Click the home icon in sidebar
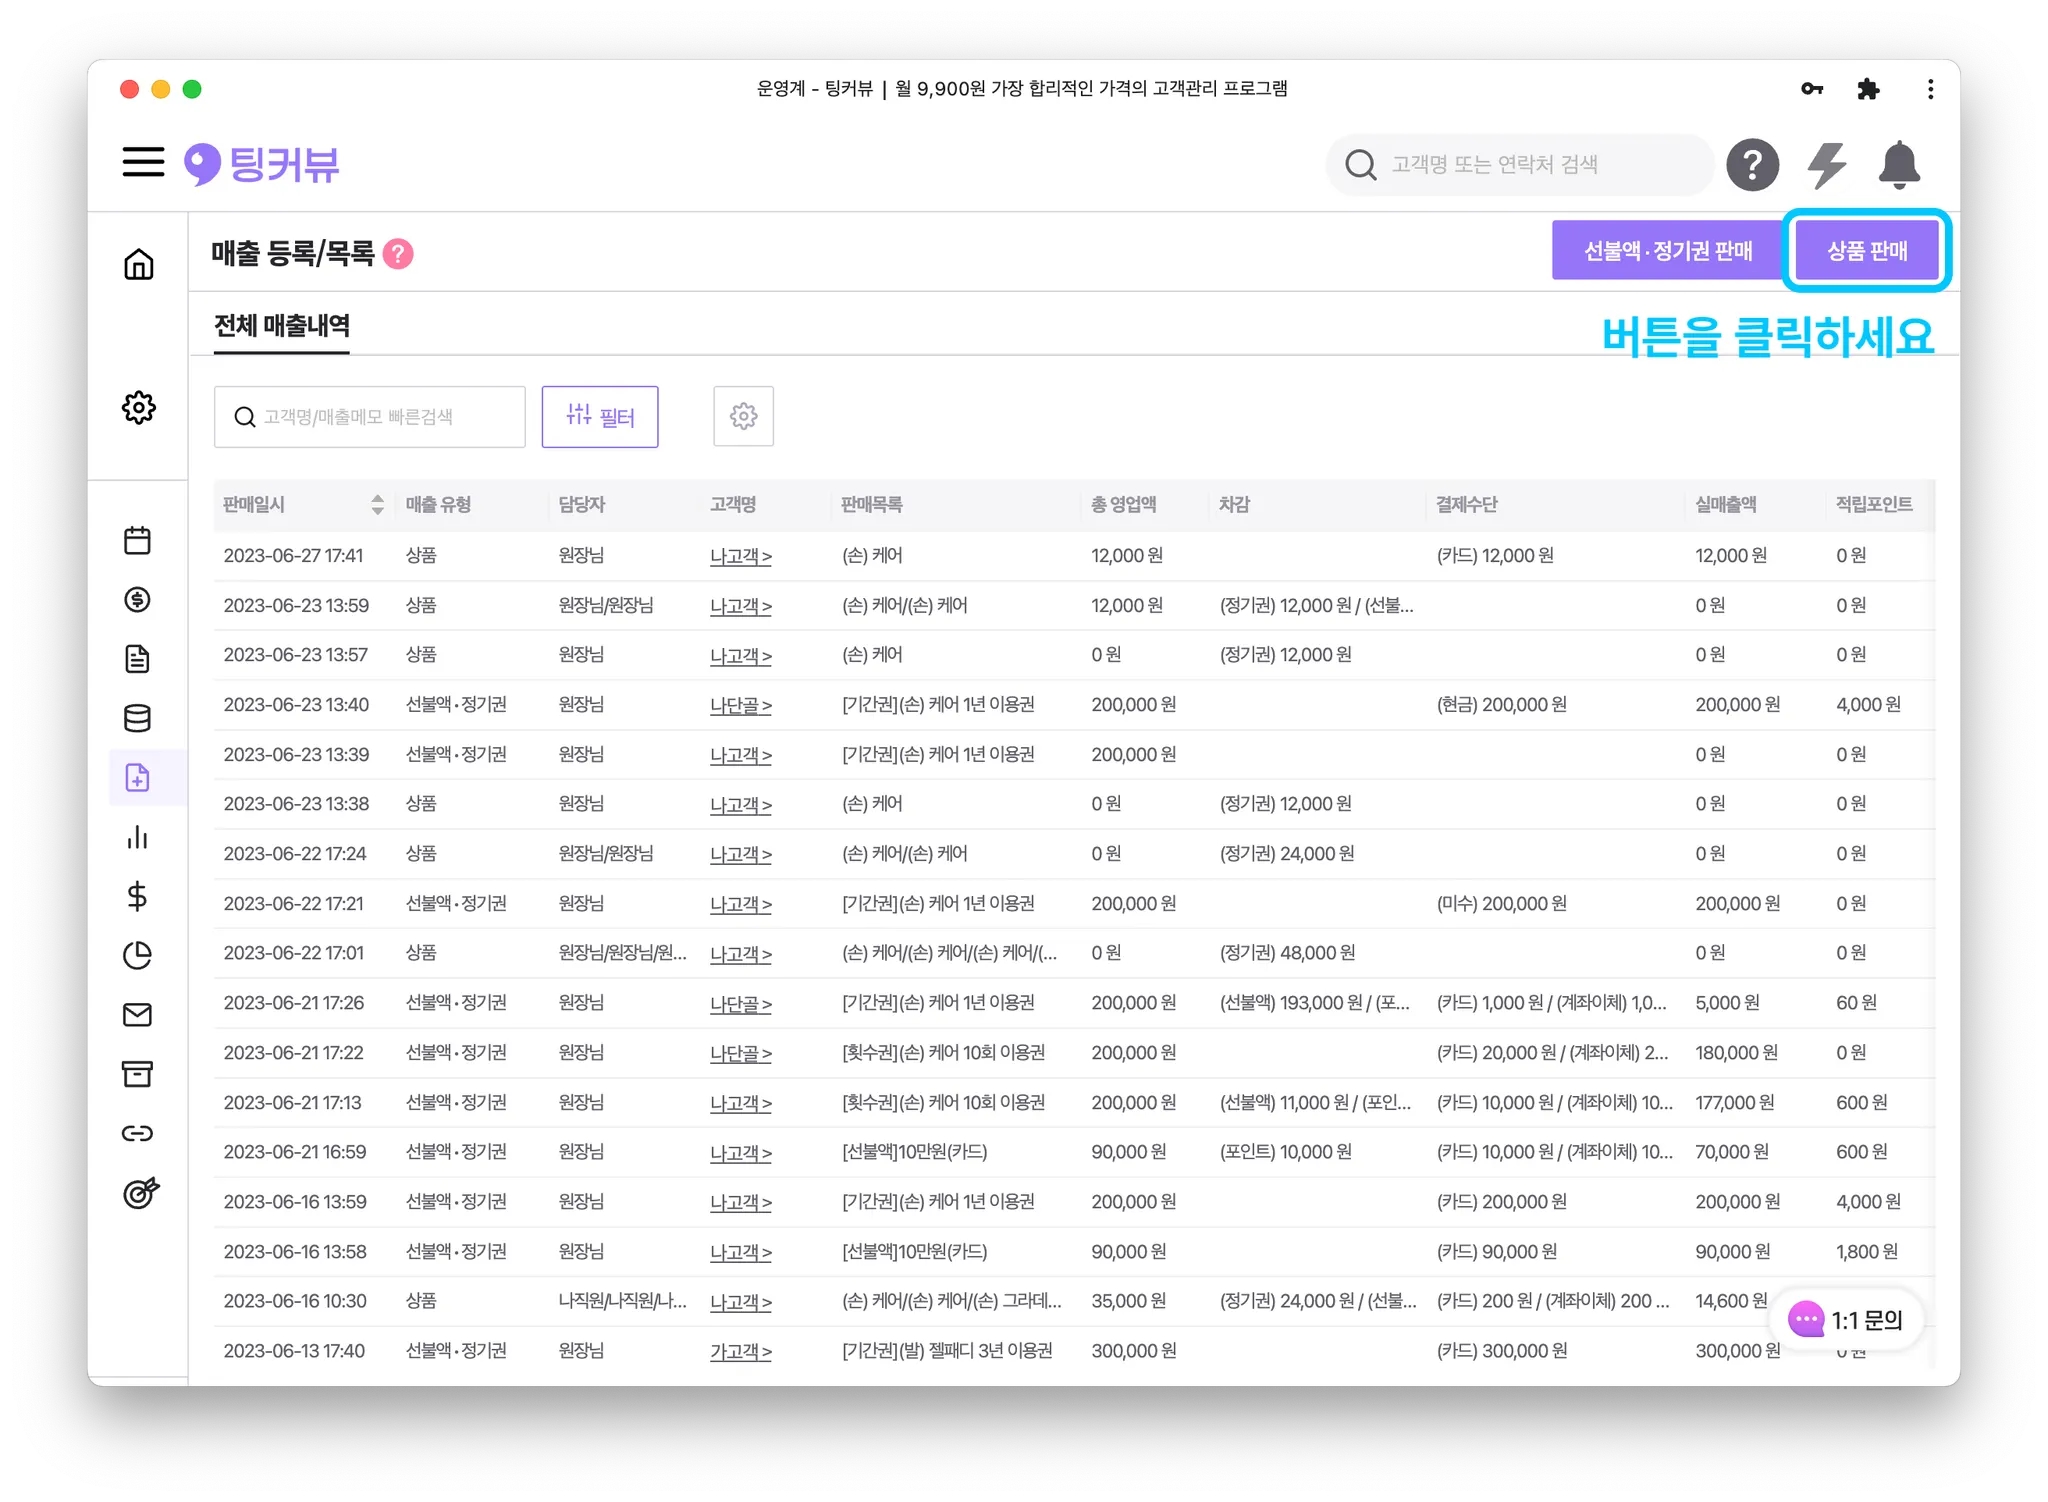The height and width of the screenshot is (1502, 2048). pos(138,264)
